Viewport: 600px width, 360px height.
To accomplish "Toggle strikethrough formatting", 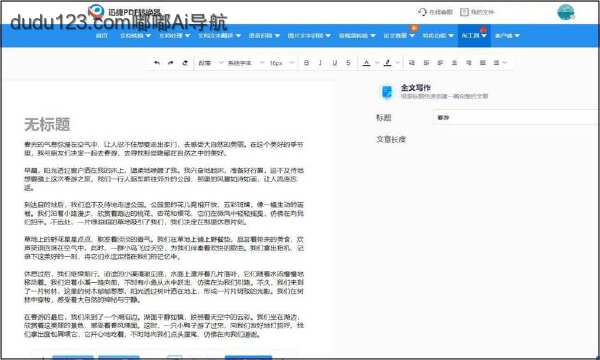I will click(x=348, y=63).
